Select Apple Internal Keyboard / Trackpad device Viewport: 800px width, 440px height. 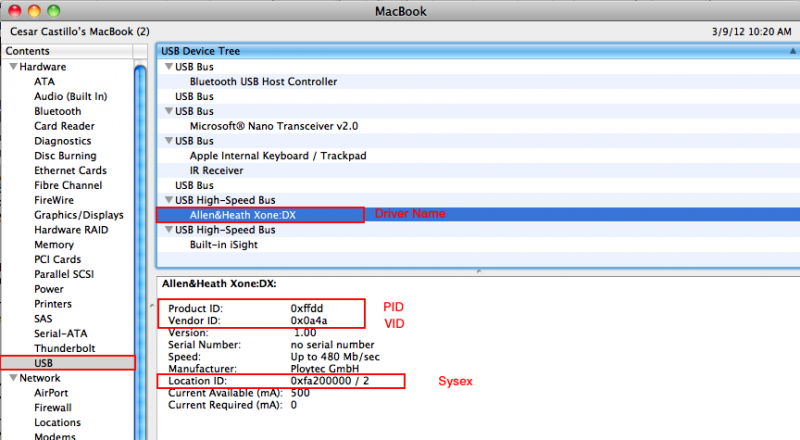point(278,156)
